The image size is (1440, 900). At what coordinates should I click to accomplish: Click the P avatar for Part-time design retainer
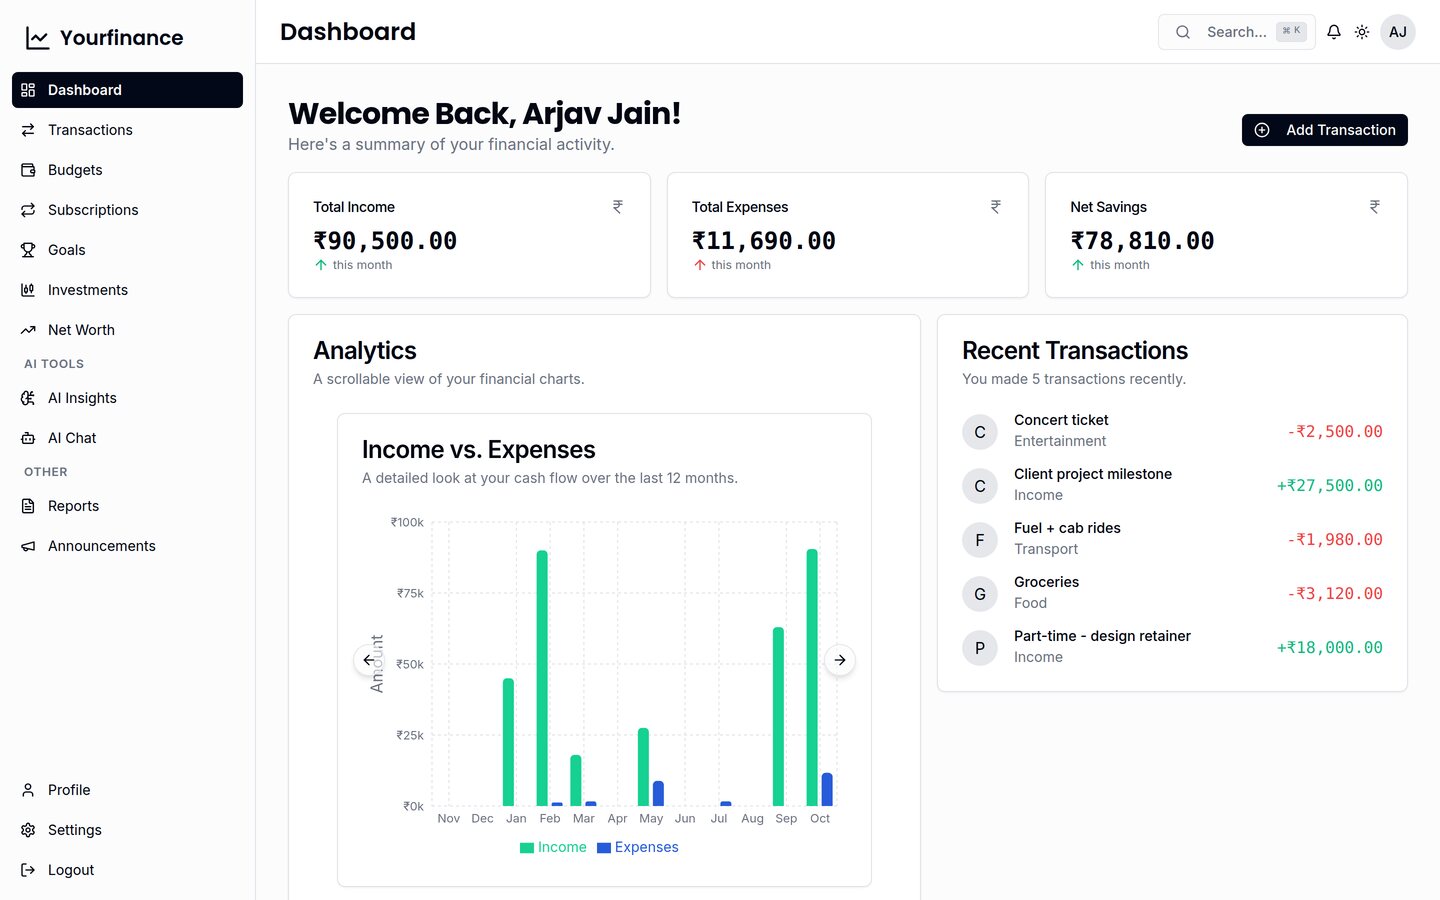980,648
